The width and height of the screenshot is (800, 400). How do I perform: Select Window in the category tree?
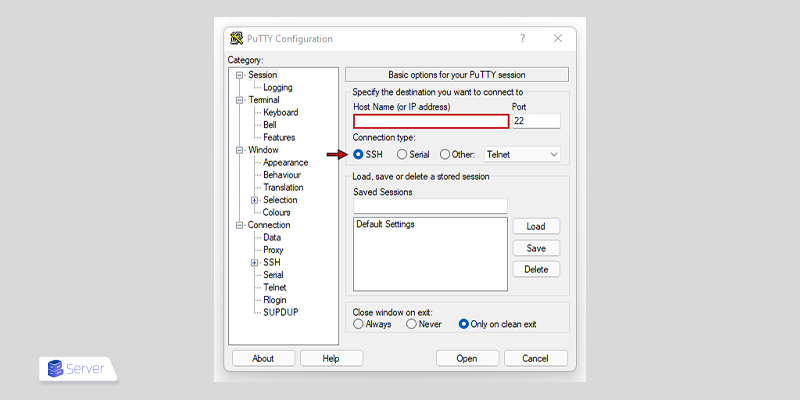pos(263,150)
